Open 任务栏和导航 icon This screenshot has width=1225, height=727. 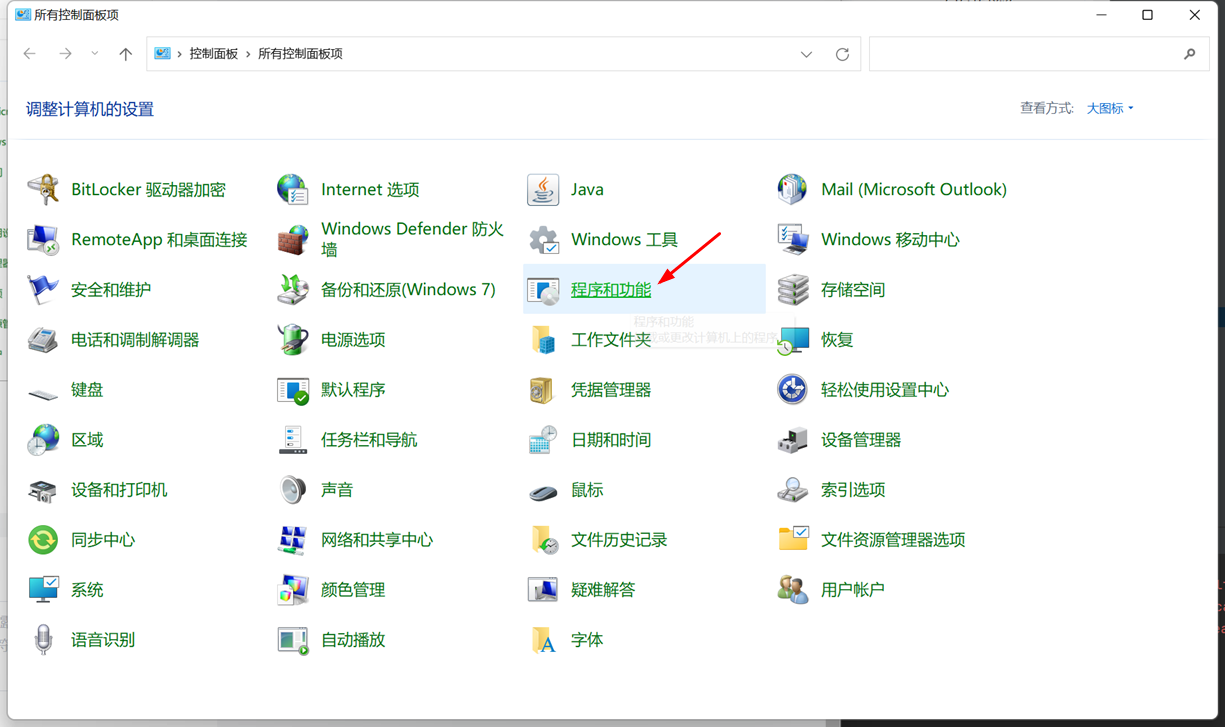tap(293, 440)
